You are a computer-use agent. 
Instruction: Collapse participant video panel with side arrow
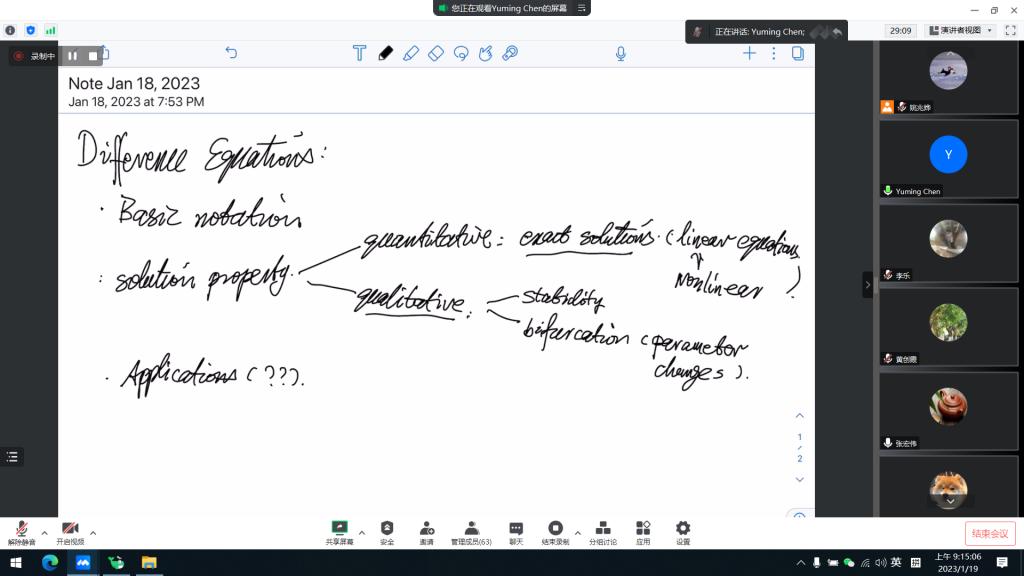pos(867,285)
